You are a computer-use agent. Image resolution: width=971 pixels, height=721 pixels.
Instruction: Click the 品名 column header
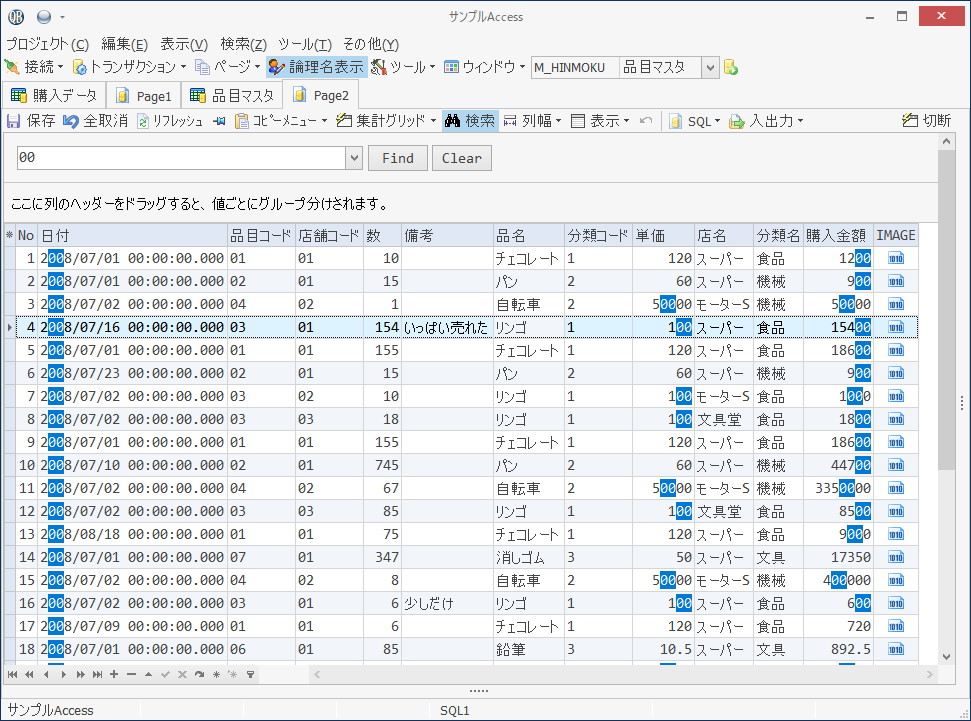528,235
